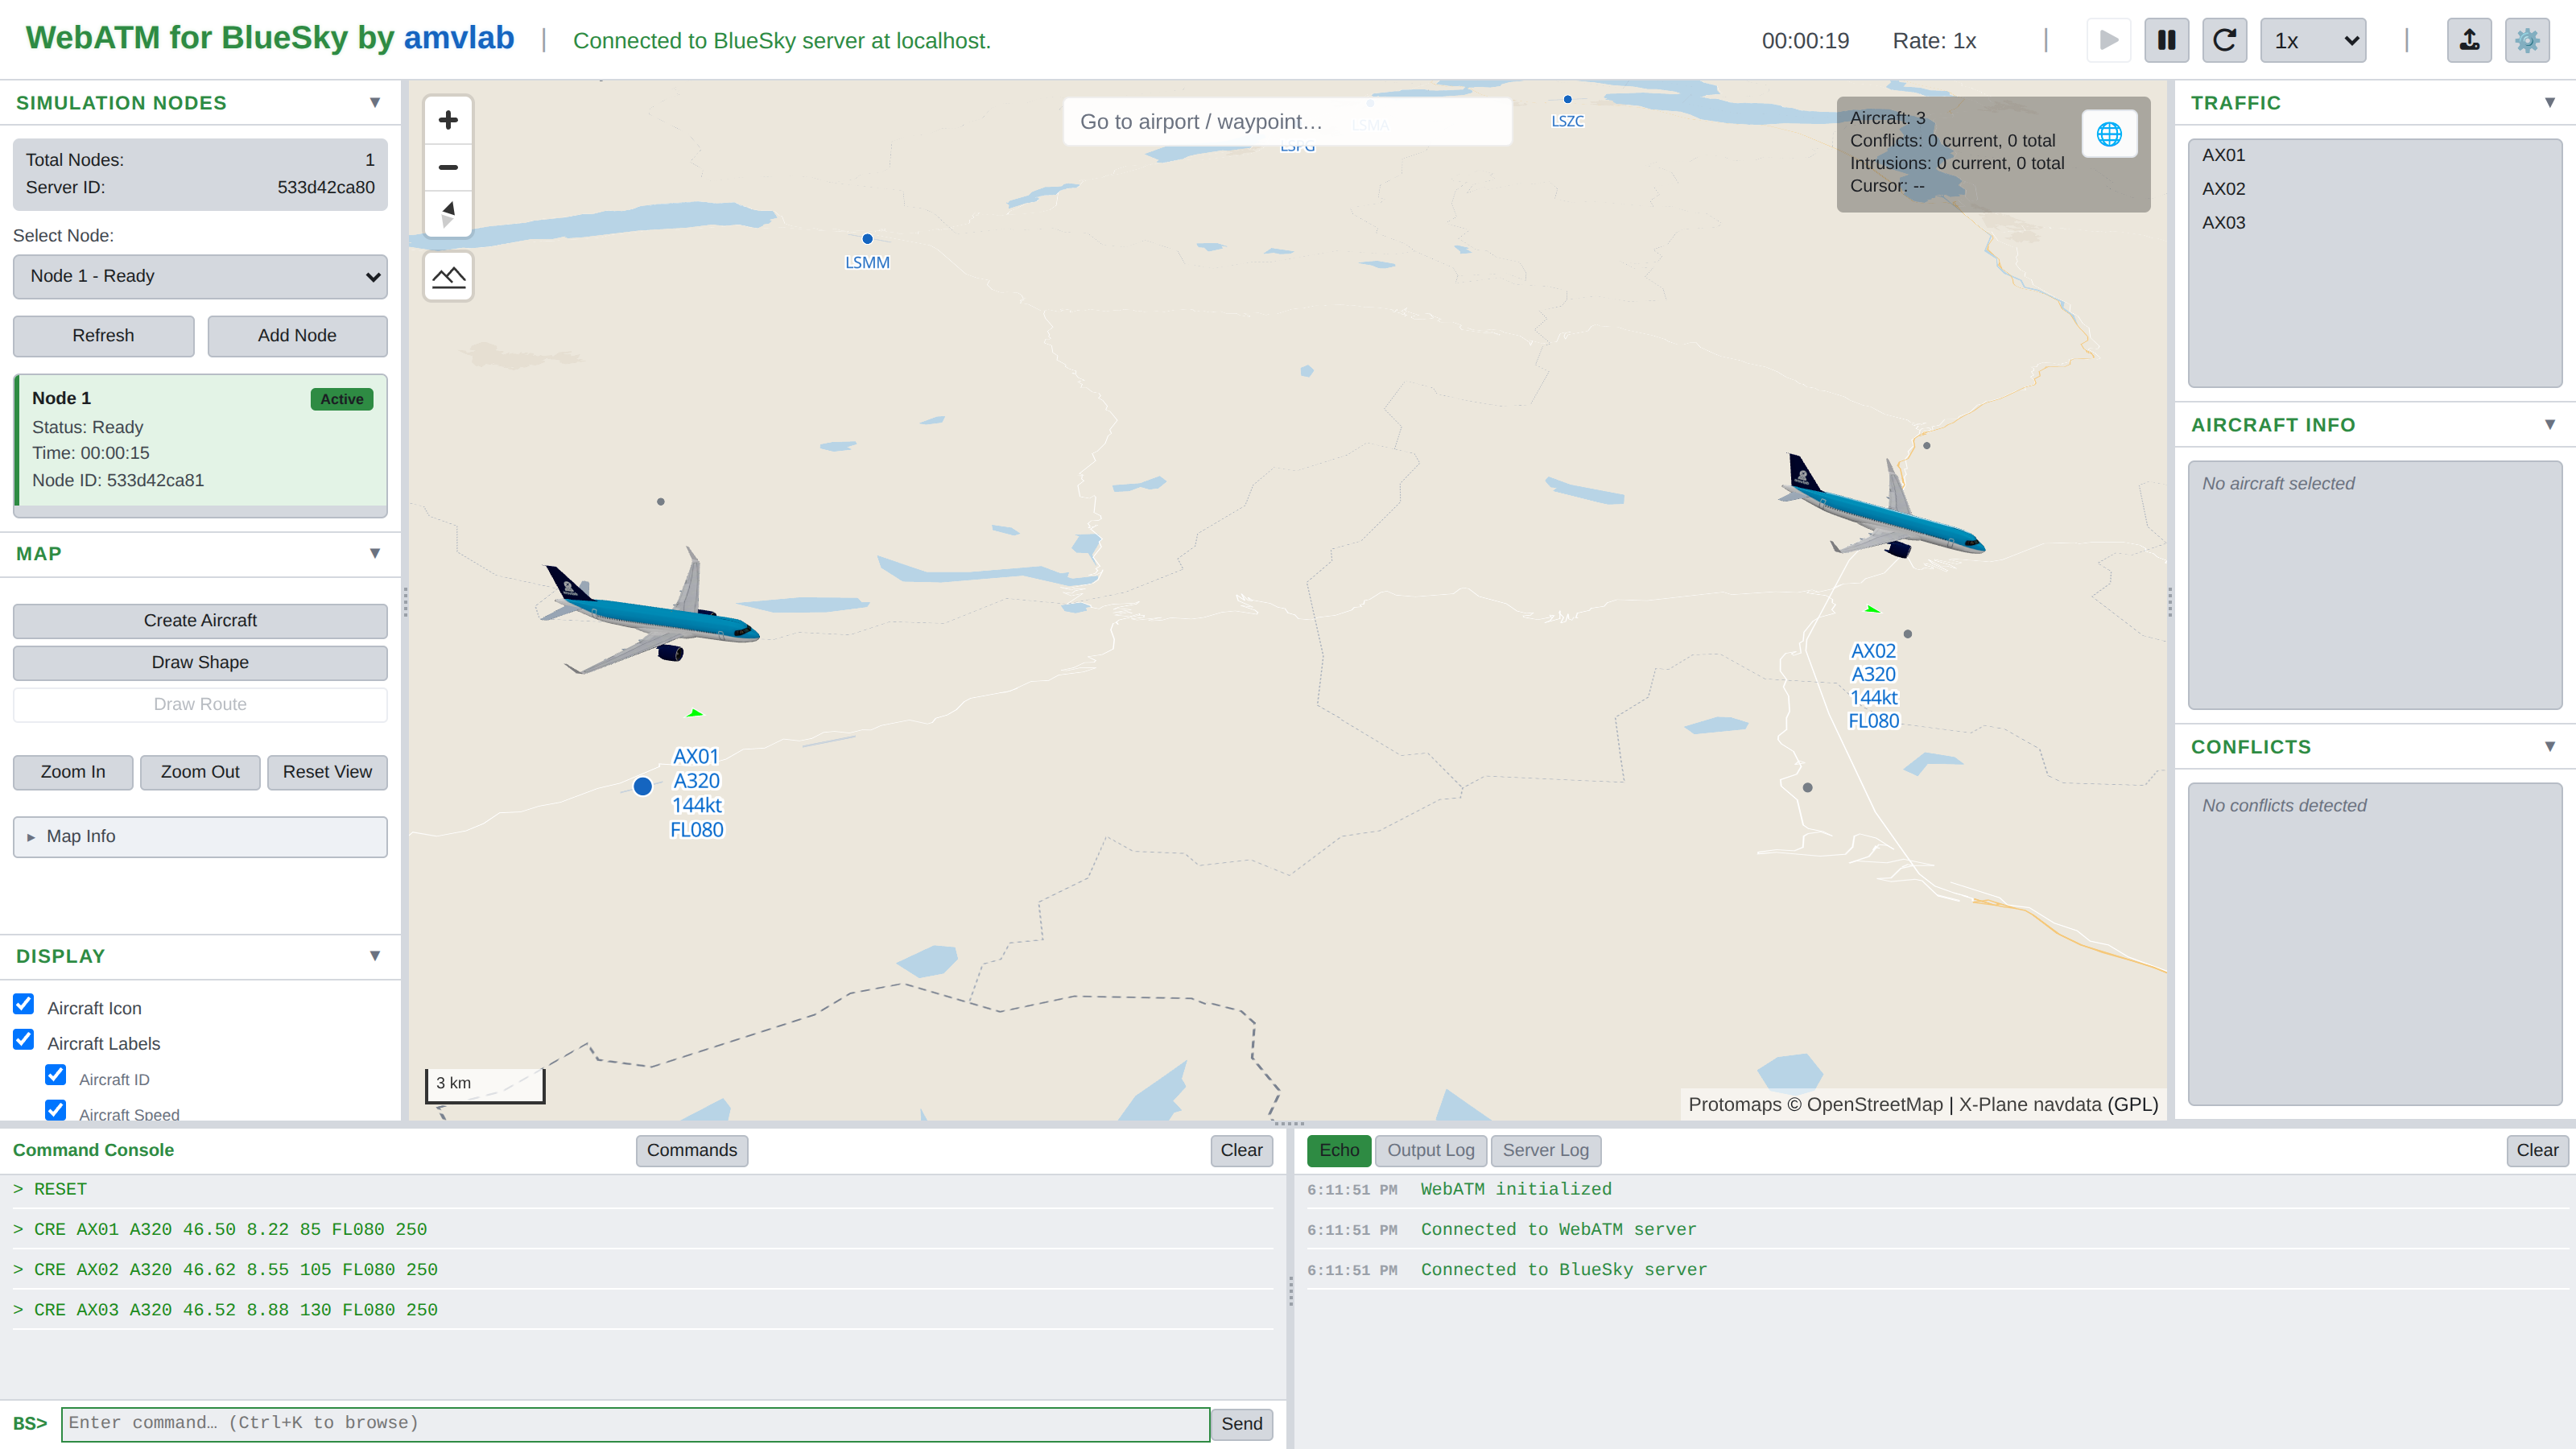Toggle Aircraft Speed checkbox

click(56, 1110)
